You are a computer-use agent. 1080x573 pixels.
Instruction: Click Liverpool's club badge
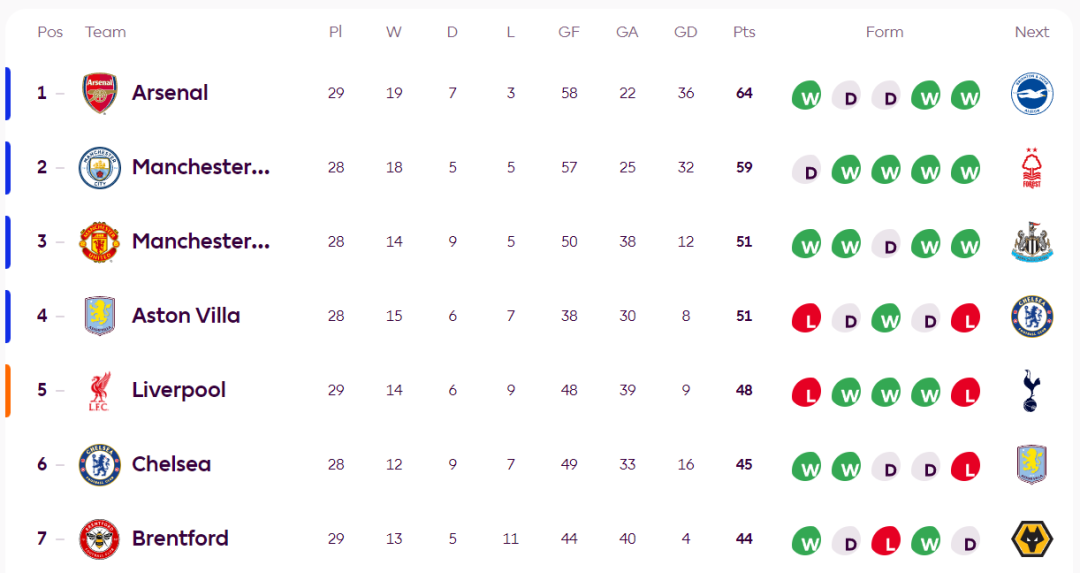(100, 391)
